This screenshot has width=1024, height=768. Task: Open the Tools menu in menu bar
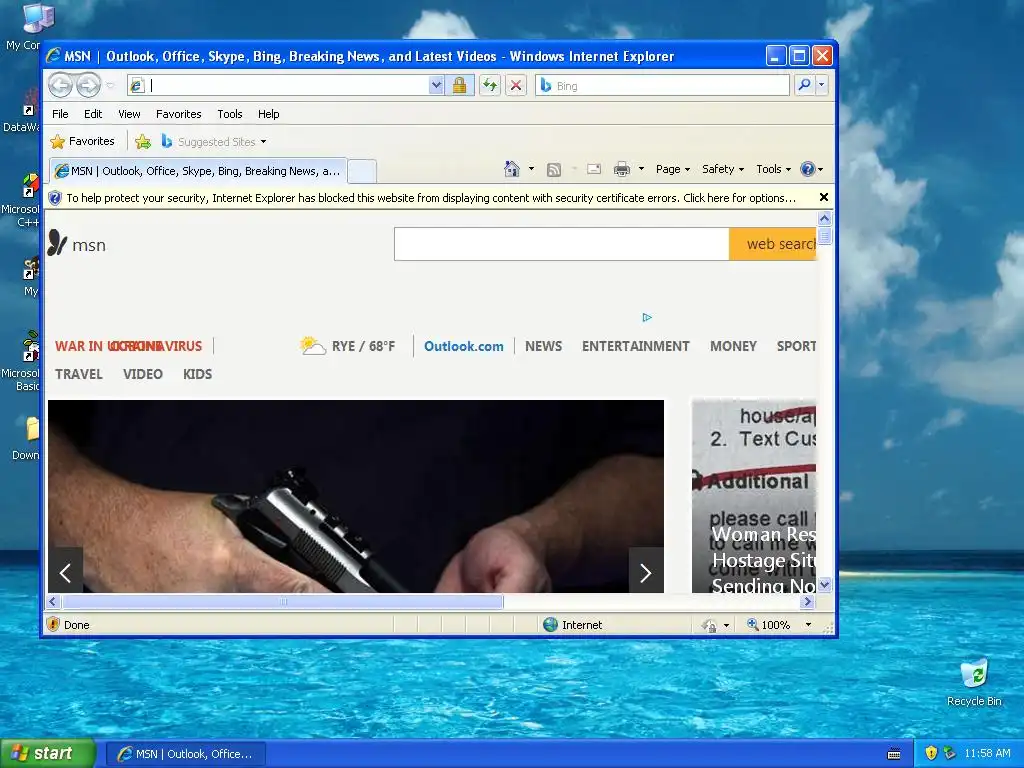coord(230,114)
